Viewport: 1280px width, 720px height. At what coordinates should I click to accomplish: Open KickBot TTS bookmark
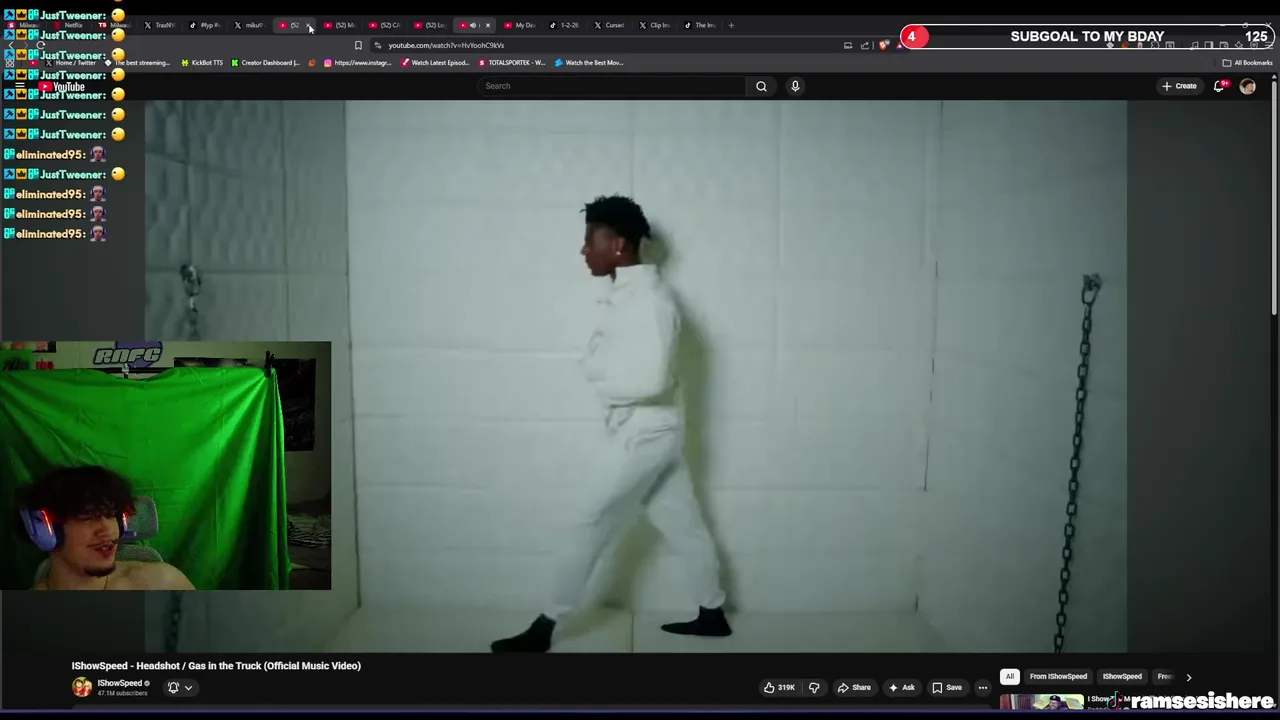click(202, 63)
